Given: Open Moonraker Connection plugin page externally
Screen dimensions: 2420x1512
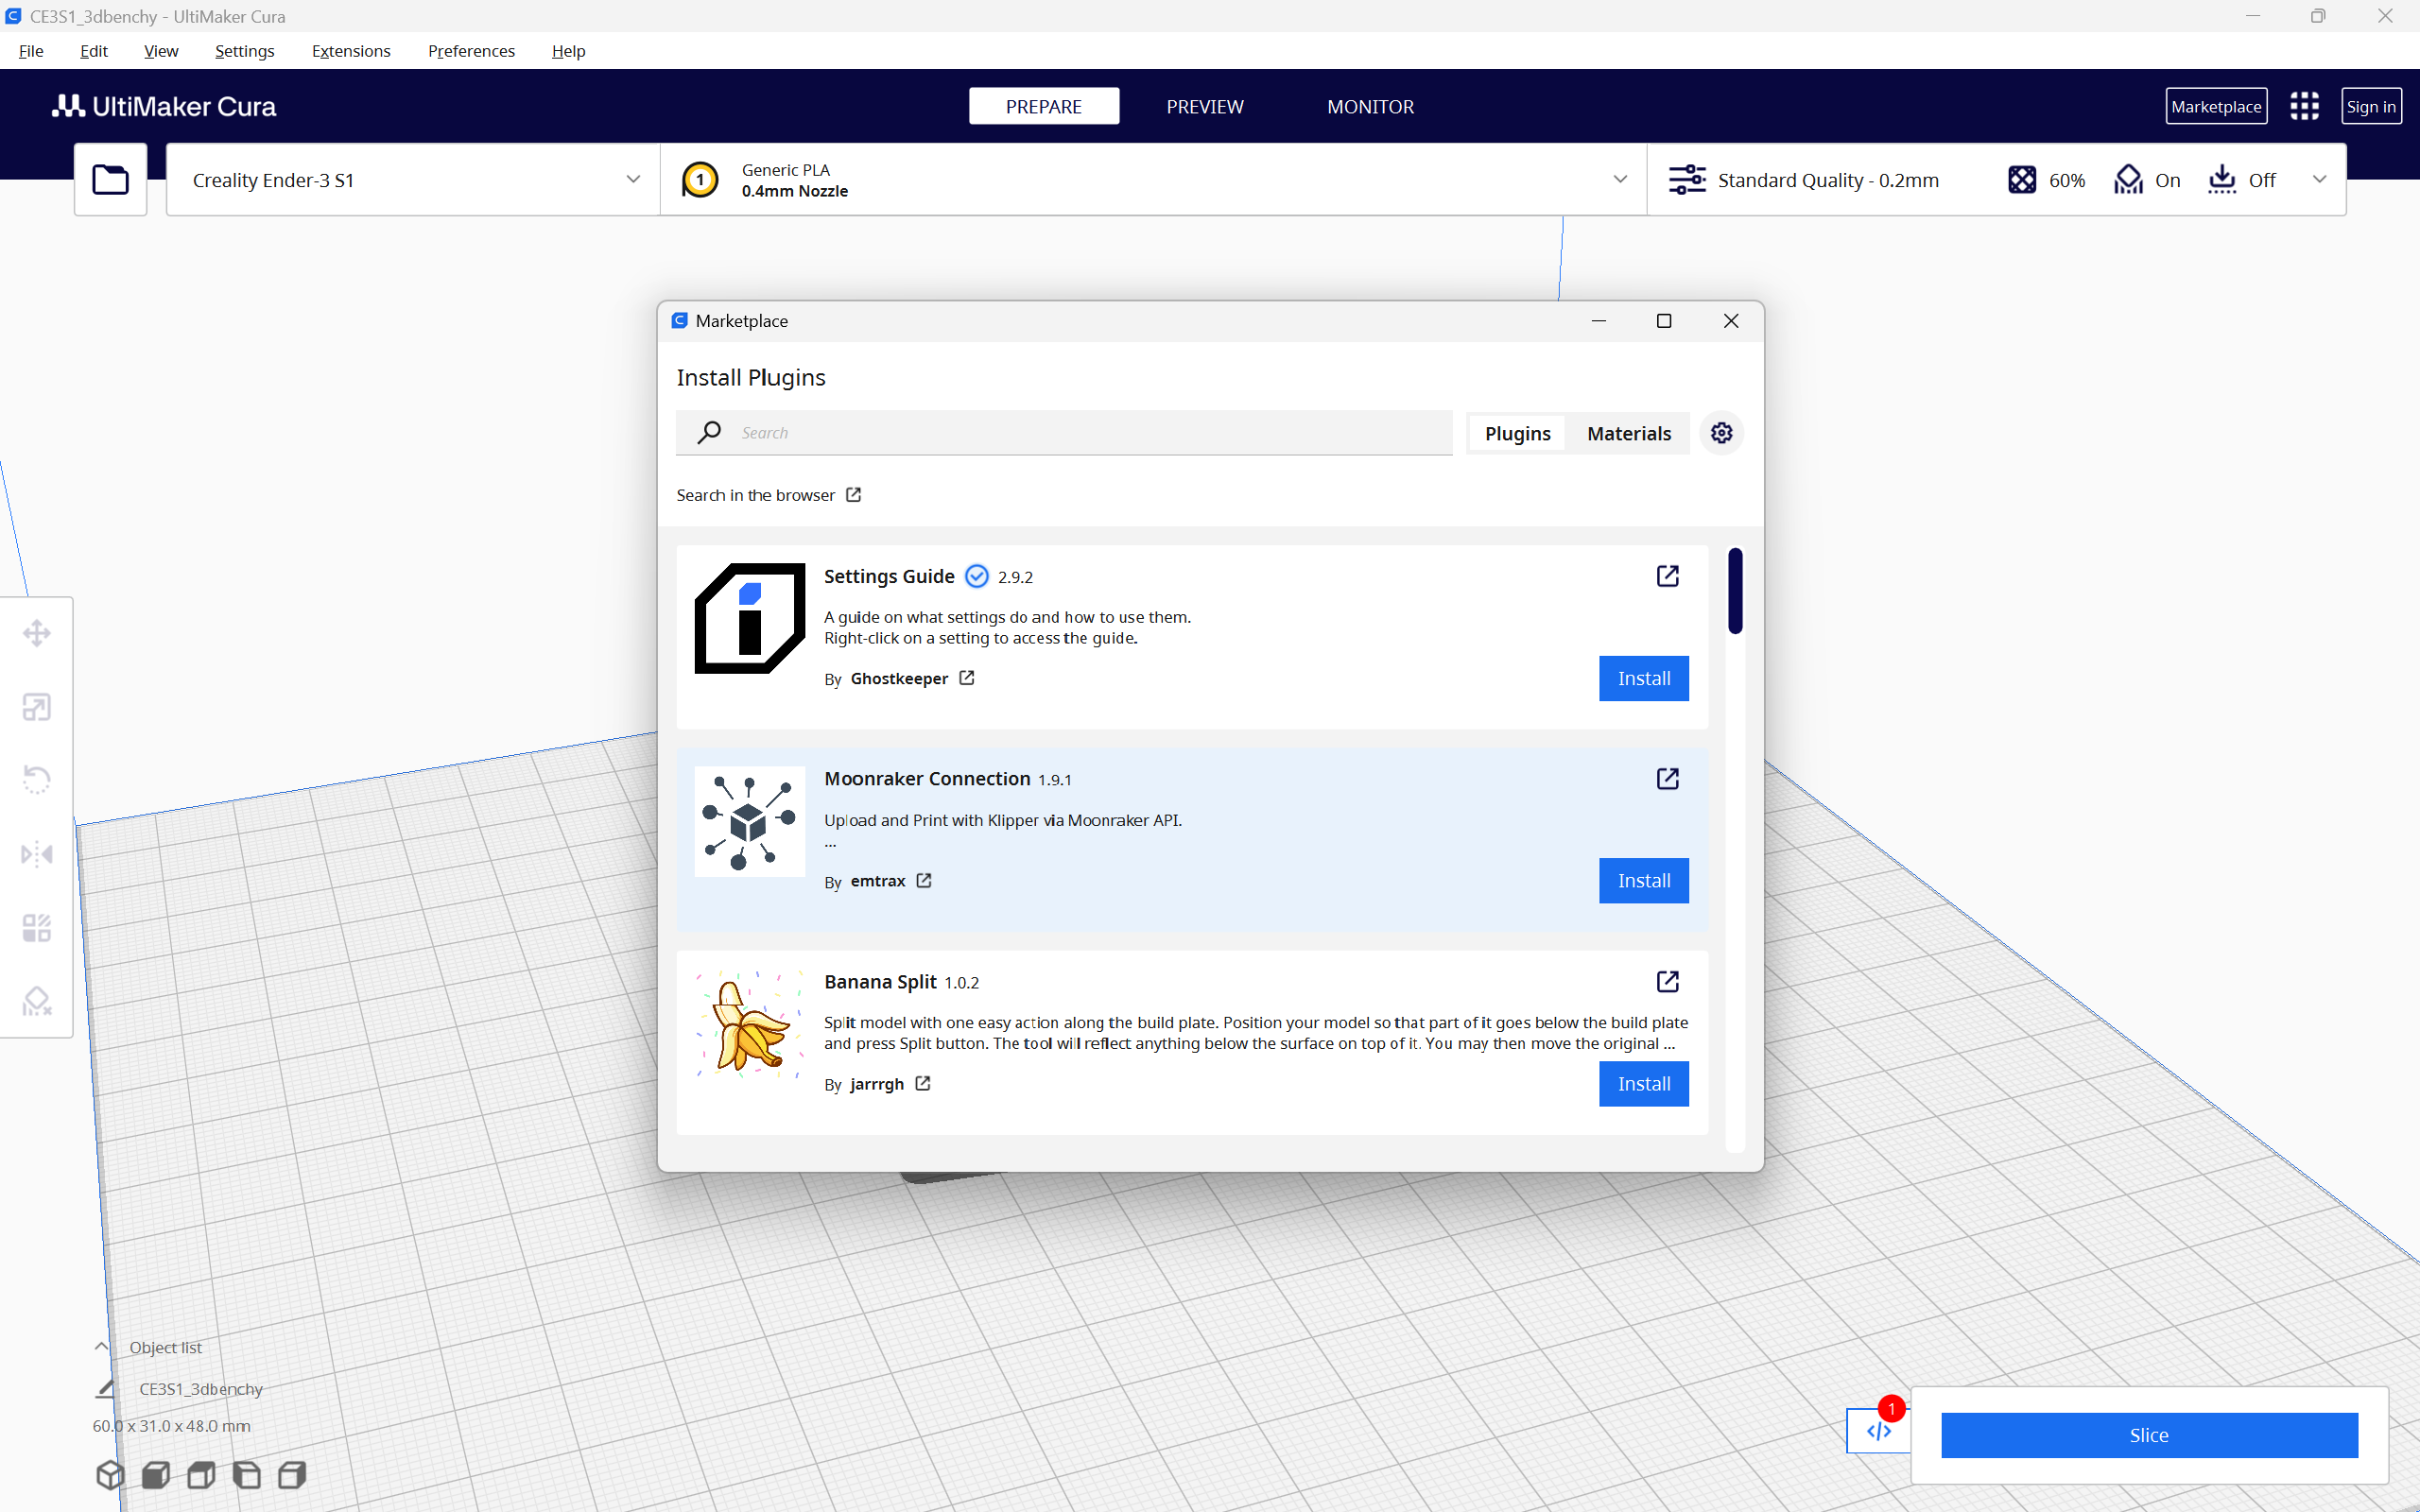Looking at the screenshot, I should pos(1667,779).
